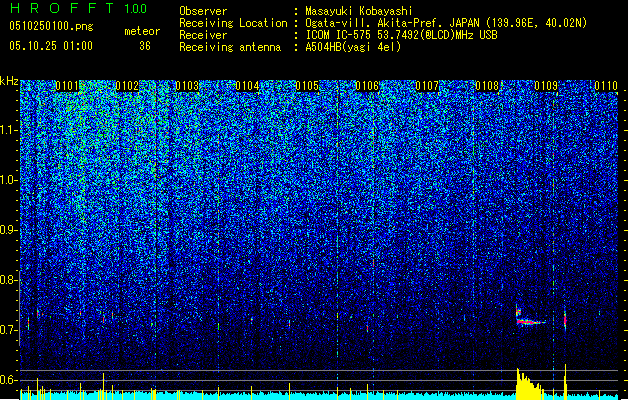
Task: Click the HROFFT 1.0.0 title text
Action: 78,8
